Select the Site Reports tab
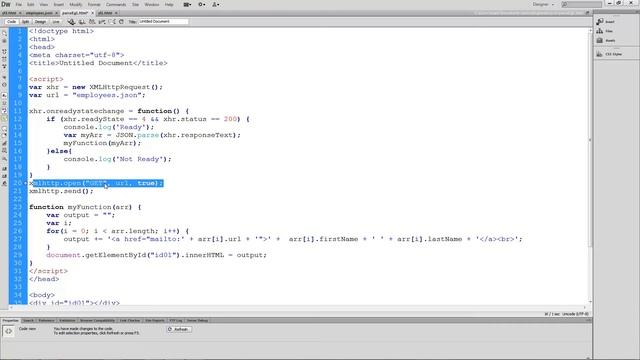This screenshot has height=360, width=640. tap(155, 321)
